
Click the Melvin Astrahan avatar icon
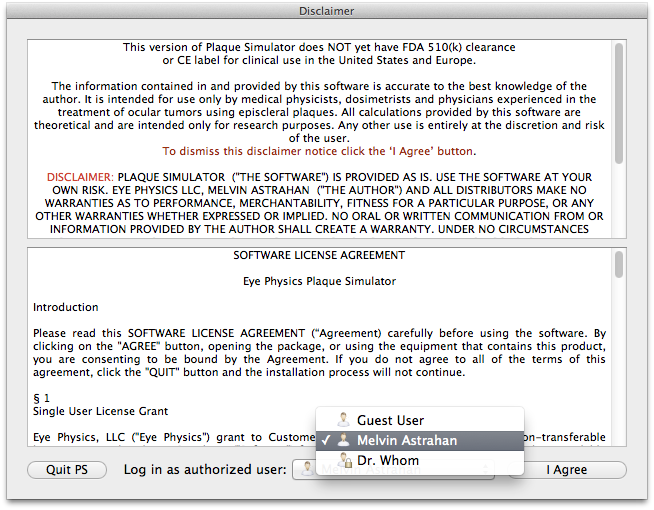[x=343, y=440]
